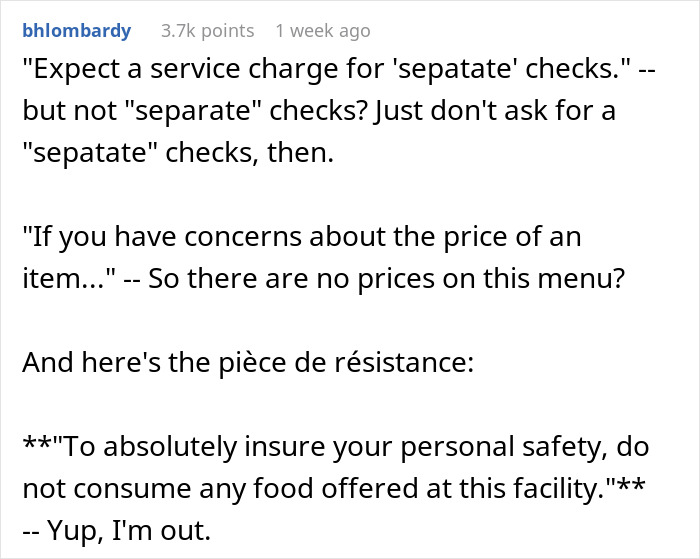Click the 3.7k points score
The width and height of the screenshot is (700, 559).
coord(207,31)
